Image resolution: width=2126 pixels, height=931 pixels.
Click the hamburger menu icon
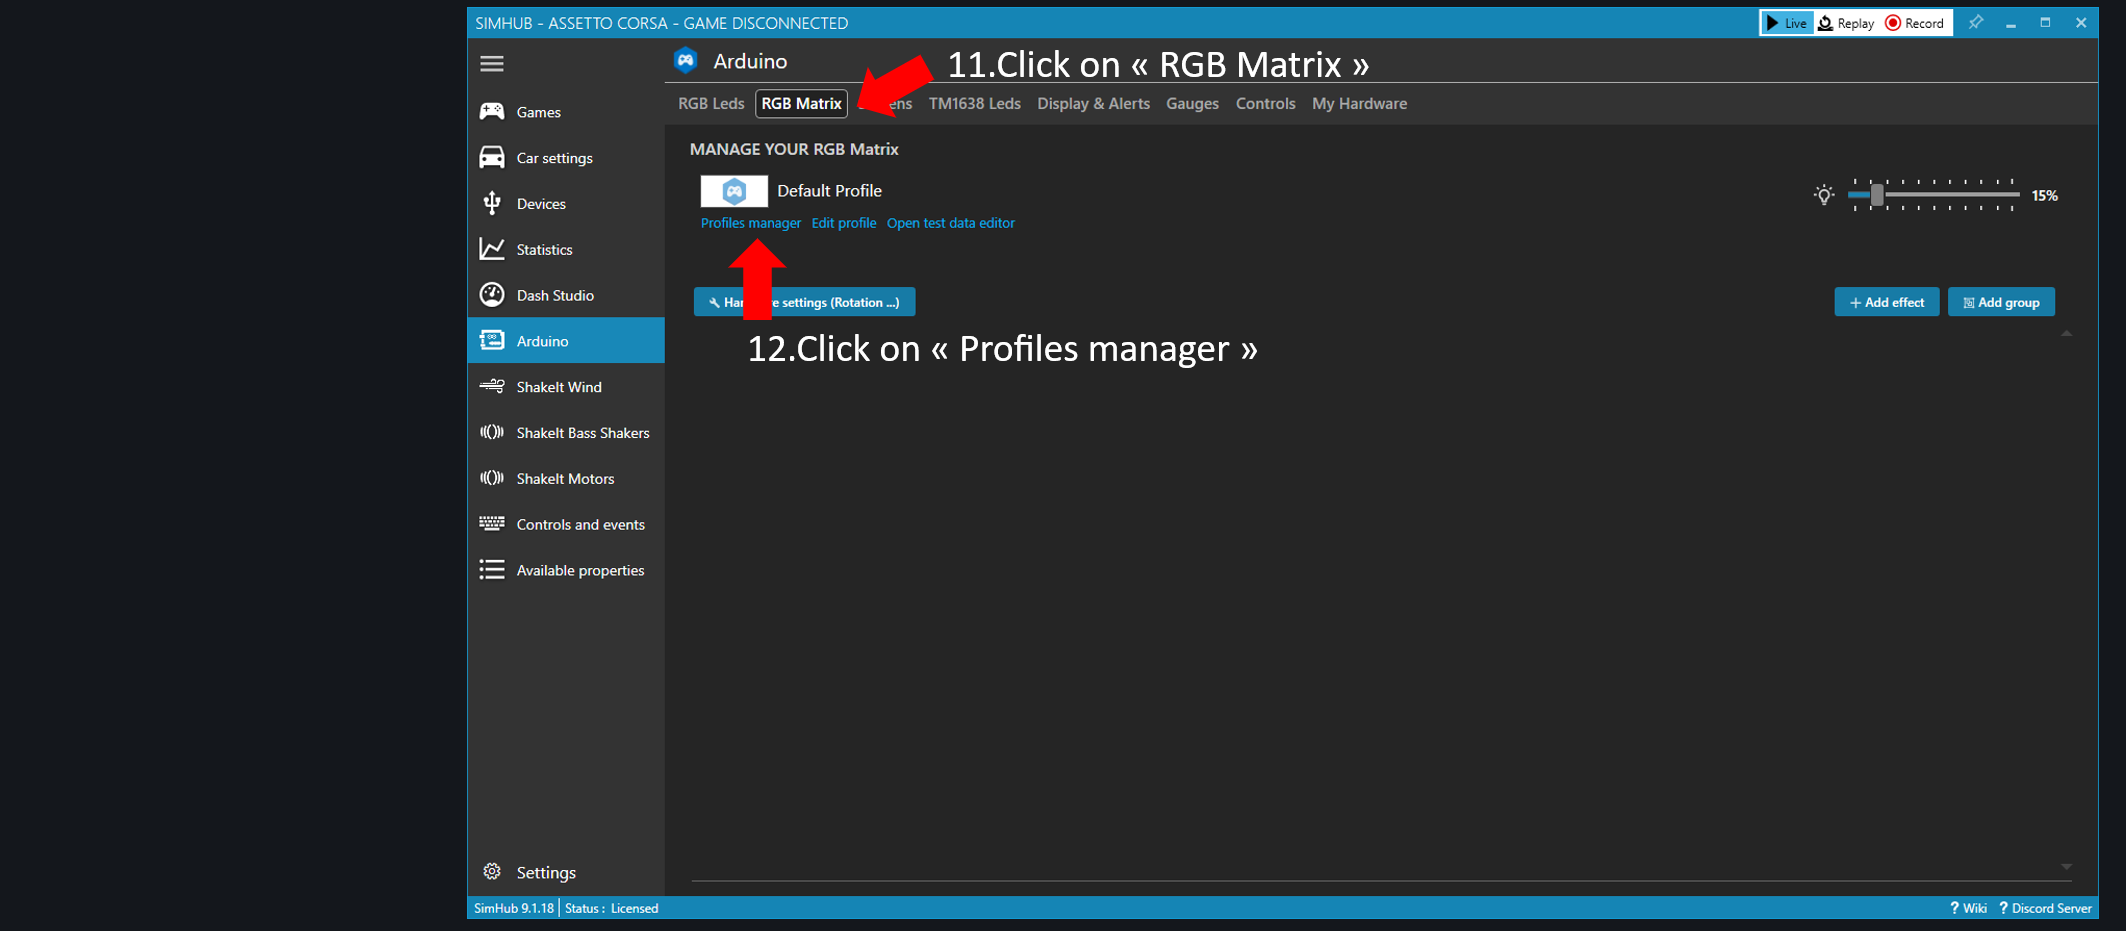coord(491,64)
